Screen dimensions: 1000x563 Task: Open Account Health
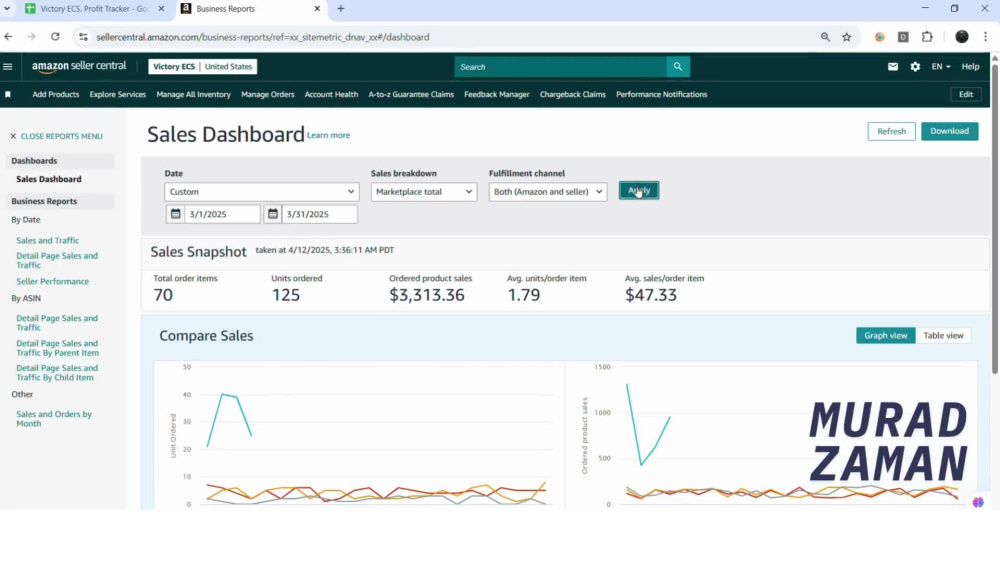pos(331,94)
